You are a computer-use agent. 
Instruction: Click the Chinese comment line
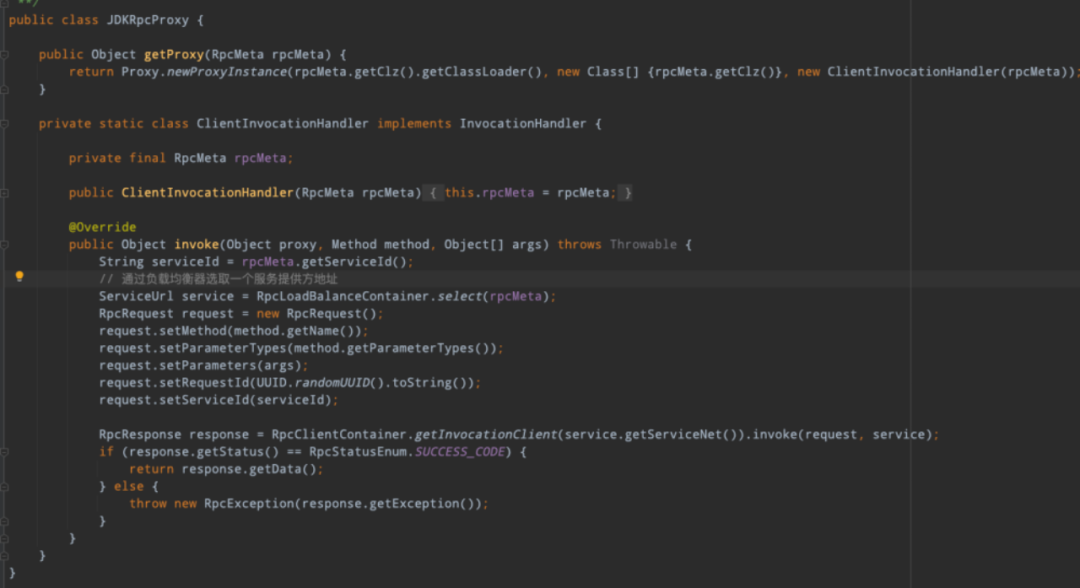[218, 279]
